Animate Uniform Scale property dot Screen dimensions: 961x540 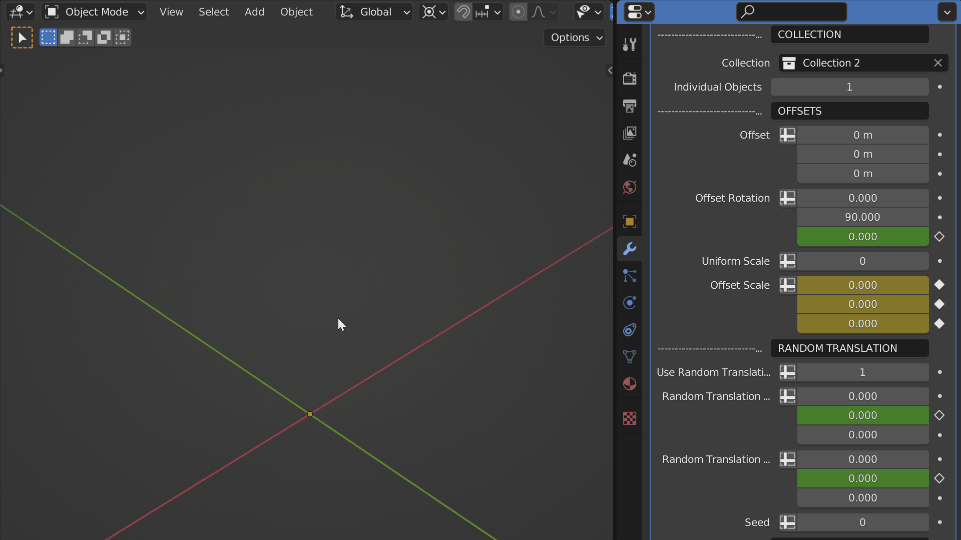coord(940,261)
